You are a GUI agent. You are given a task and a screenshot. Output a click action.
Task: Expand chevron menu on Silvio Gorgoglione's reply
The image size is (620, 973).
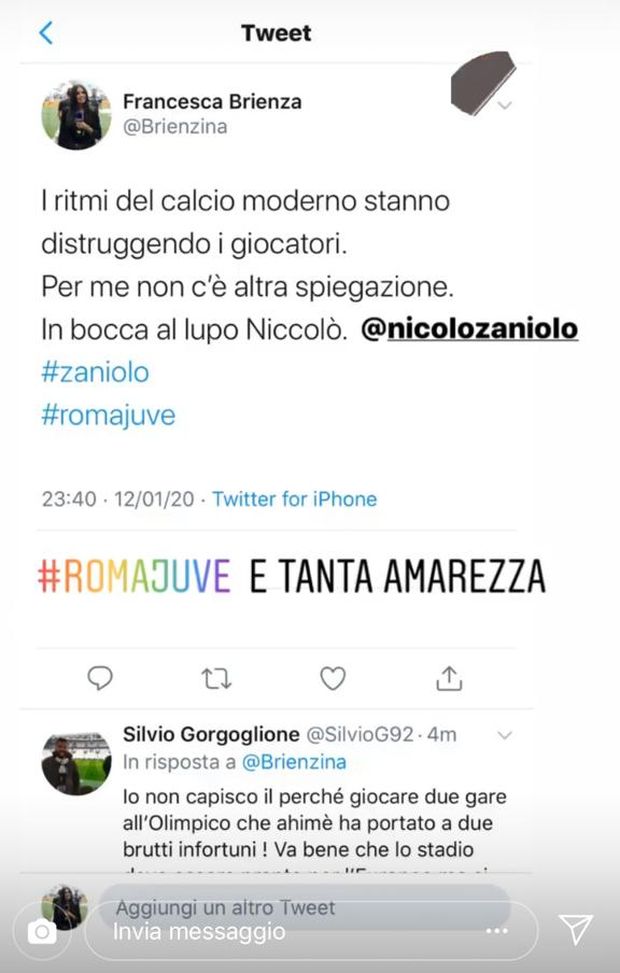tap(505, 735)
